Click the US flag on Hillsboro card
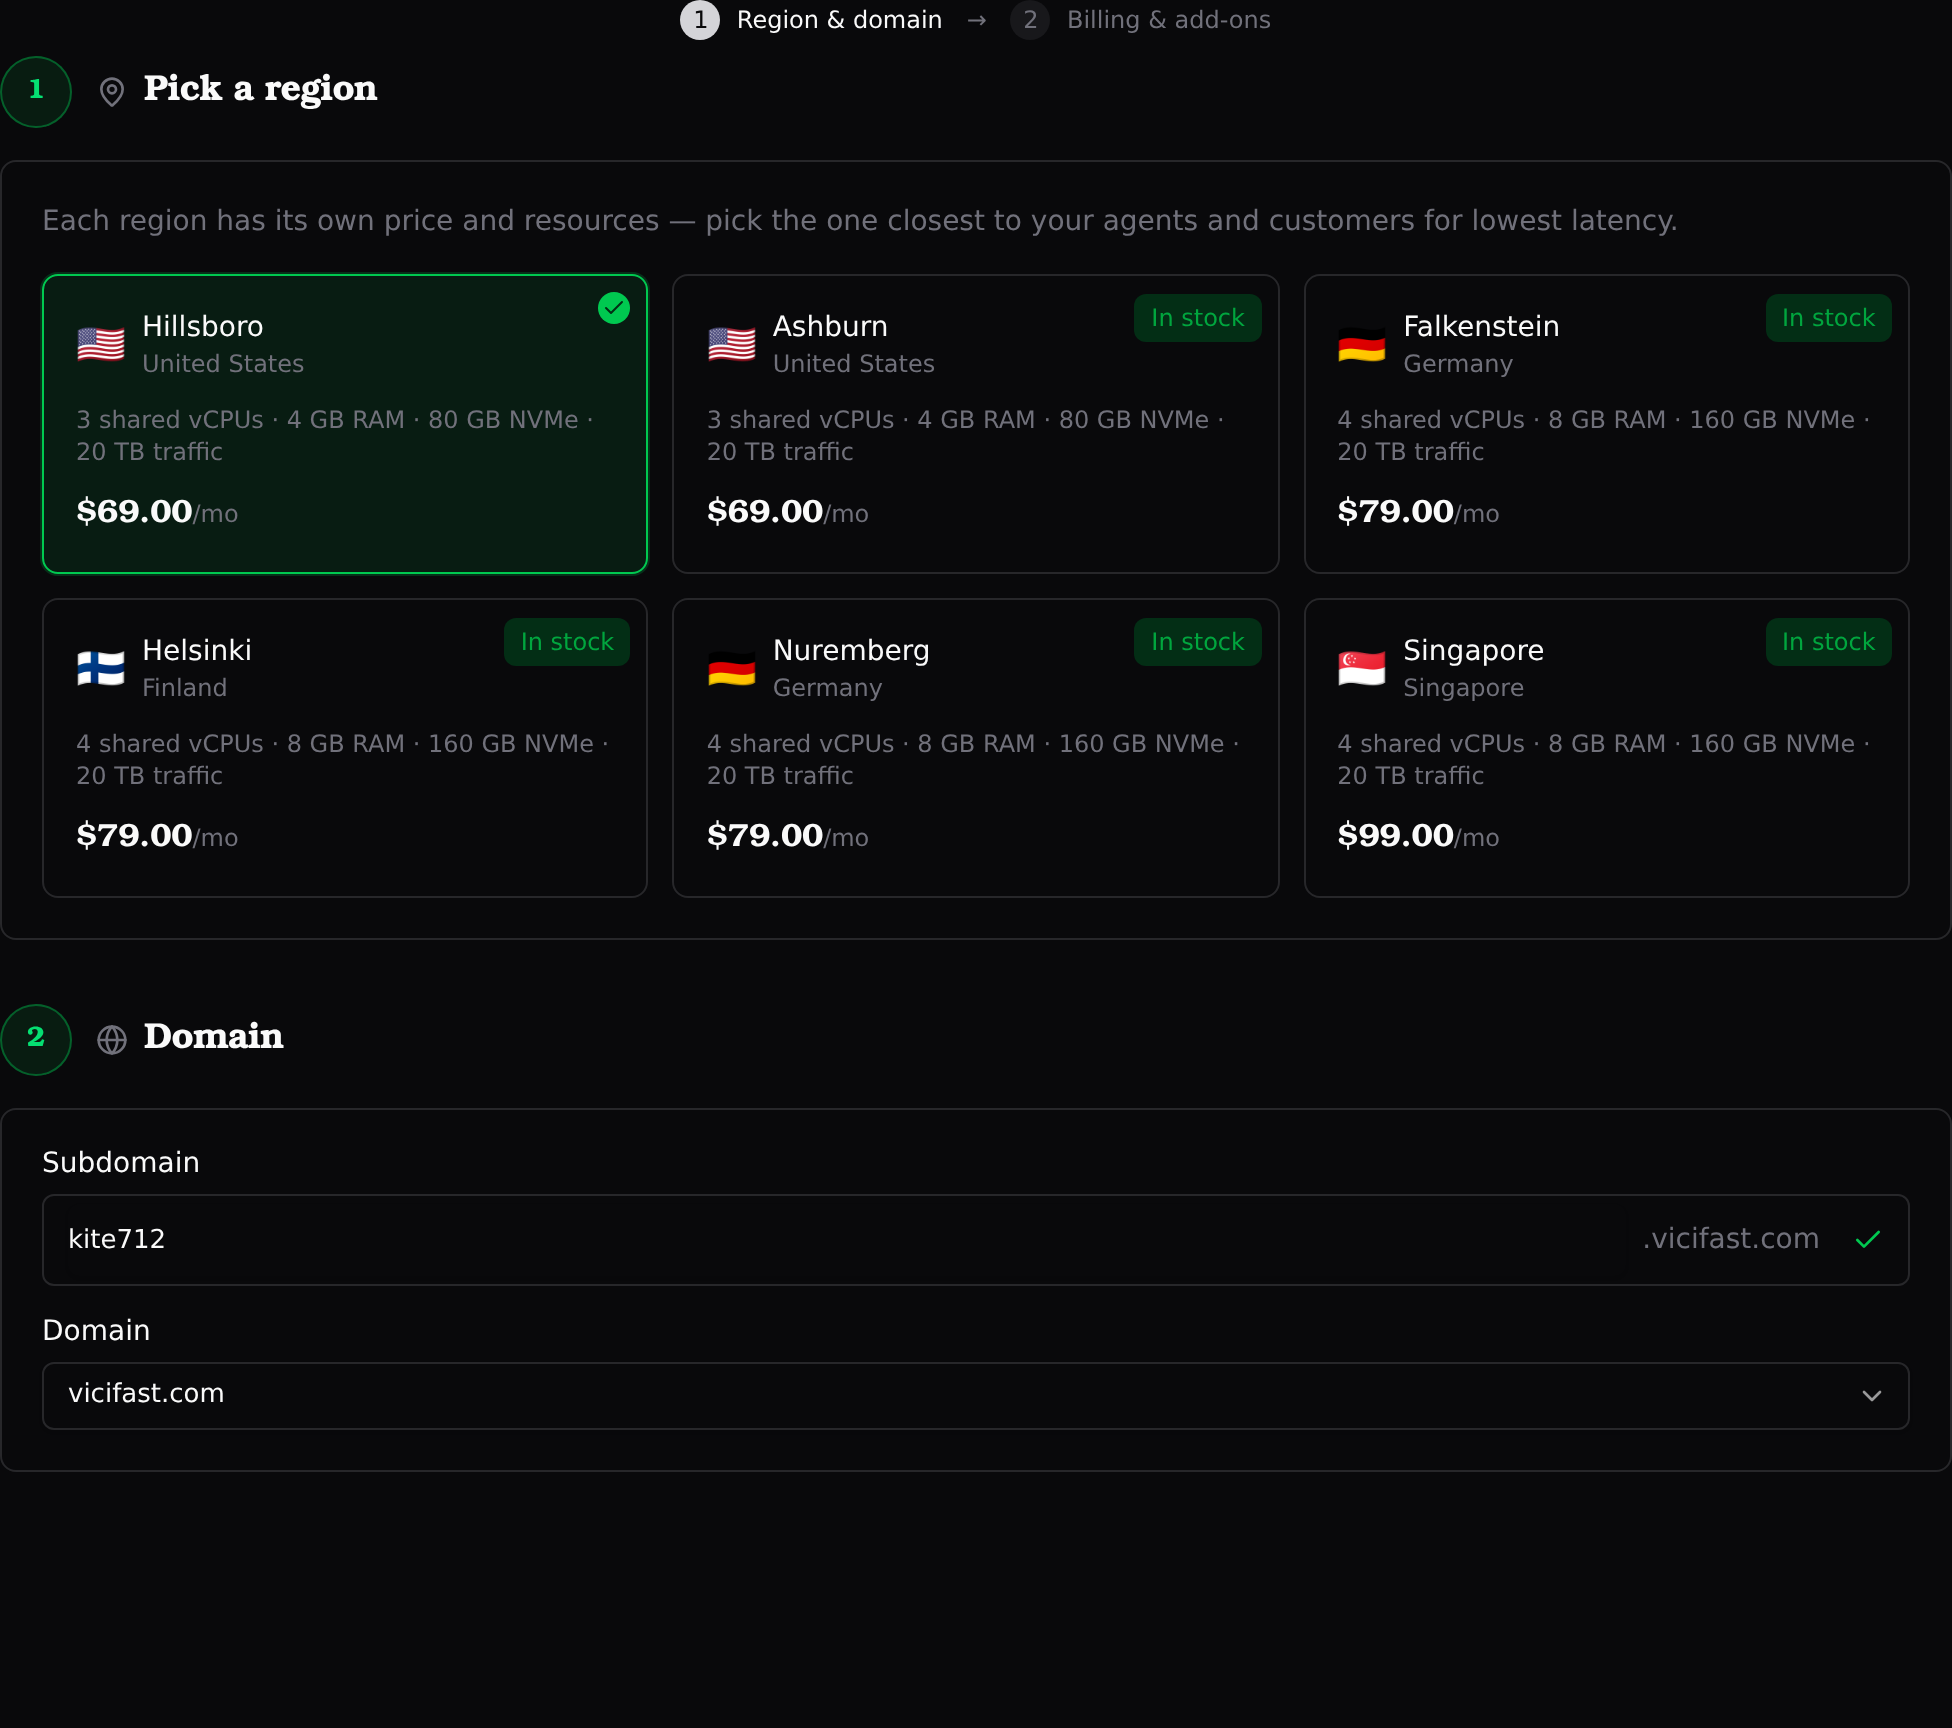The width and height of the screenshot is (1952, 1728). click(101, 345)
